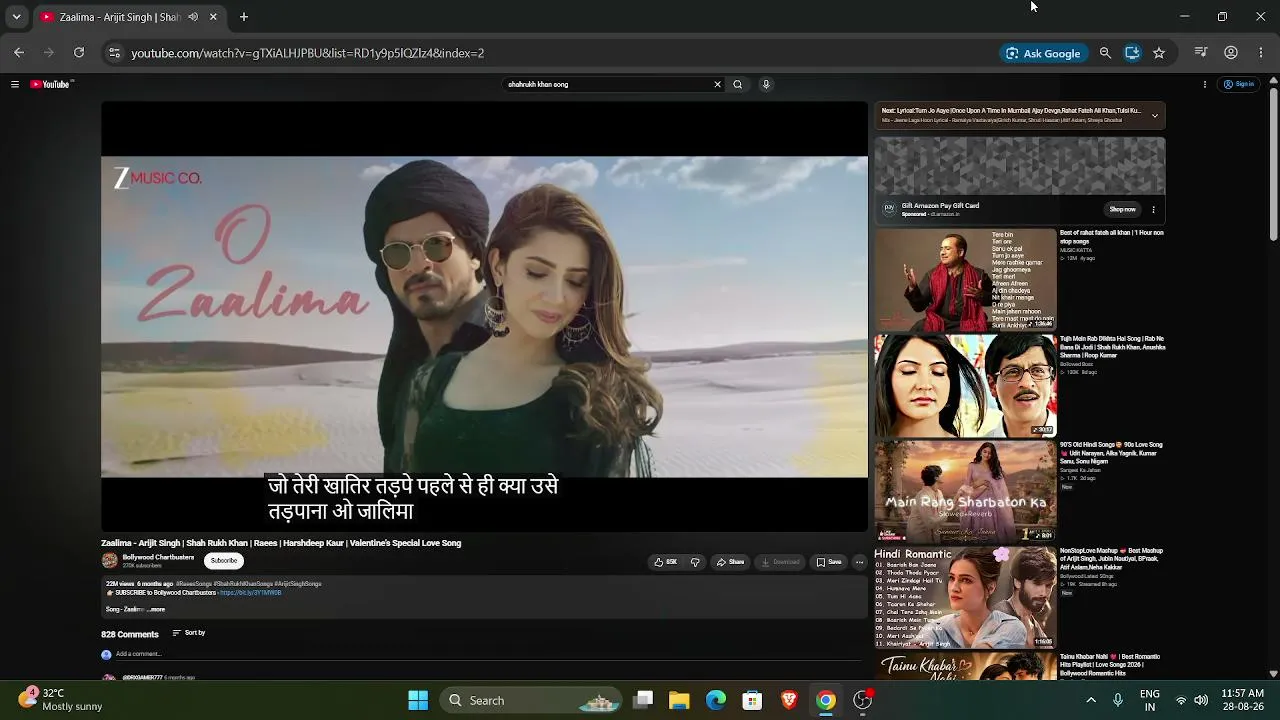Open File Explorer from the taskbar

(679, 700)
